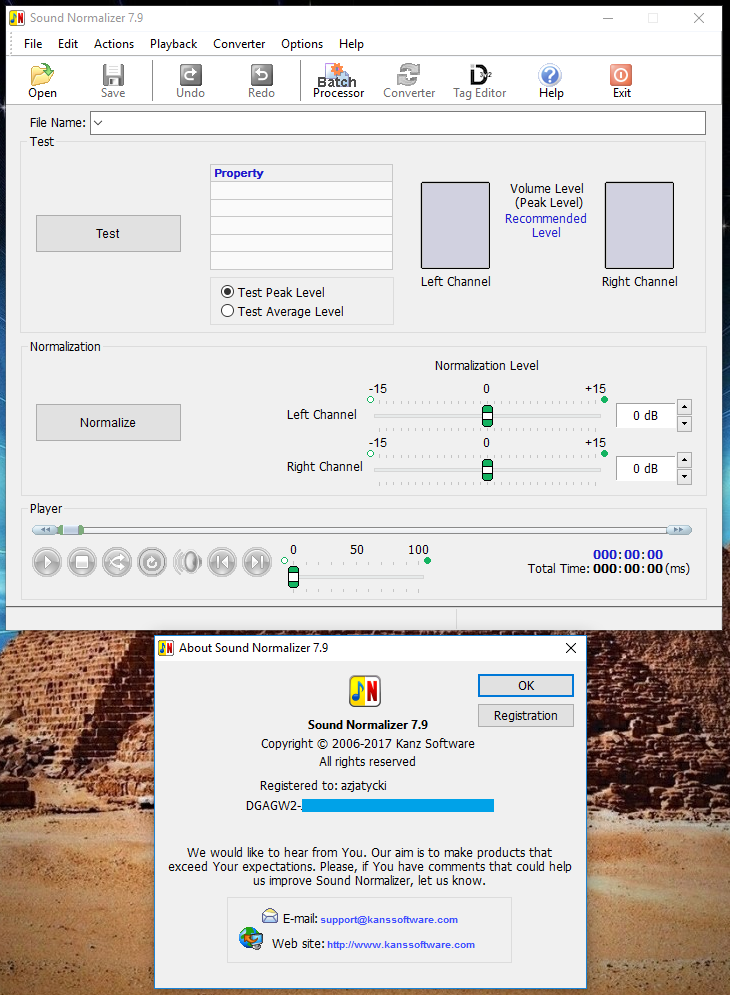Open the kanssoftware.com web site link

click(401, 944)
